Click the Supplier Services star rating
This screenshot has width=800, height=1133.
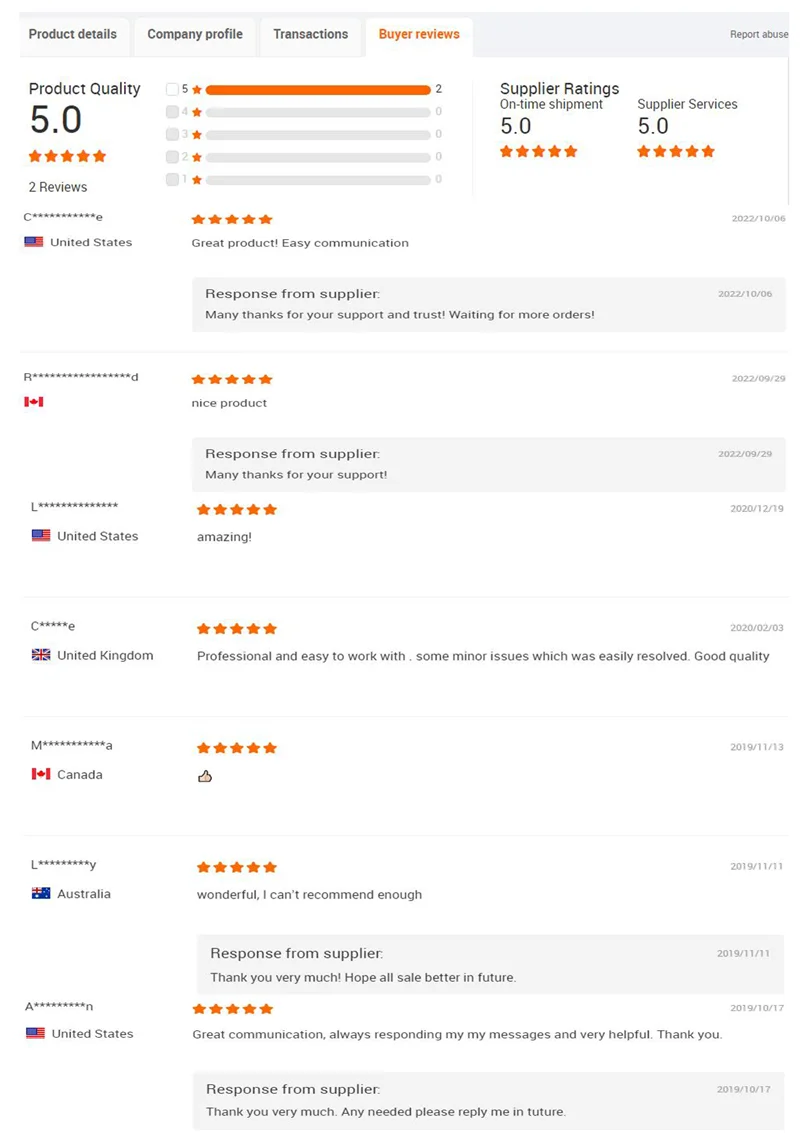tap(676, 152)
